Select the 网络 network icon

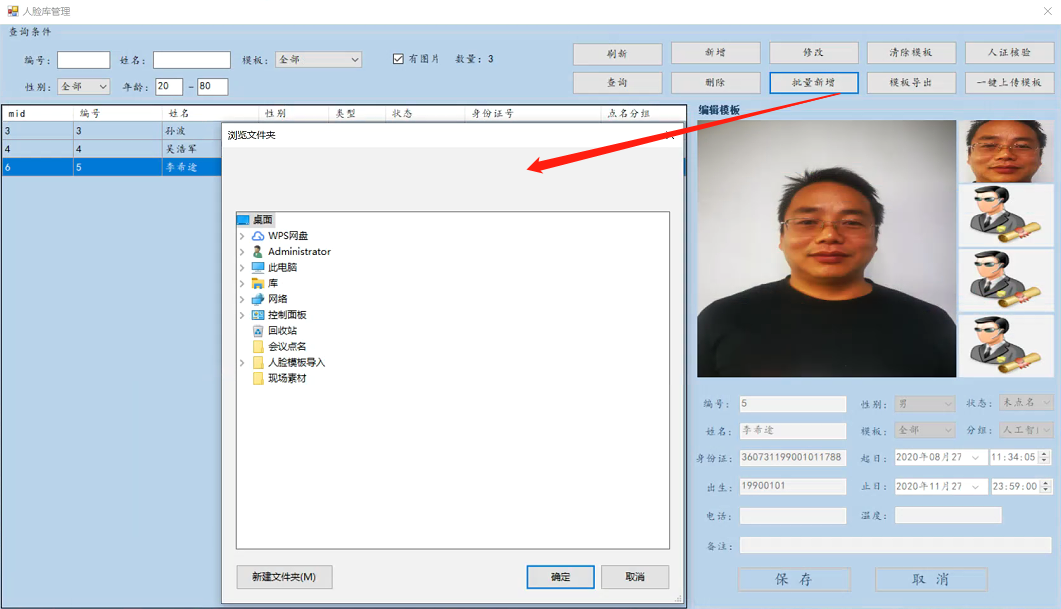pos(258,299)
